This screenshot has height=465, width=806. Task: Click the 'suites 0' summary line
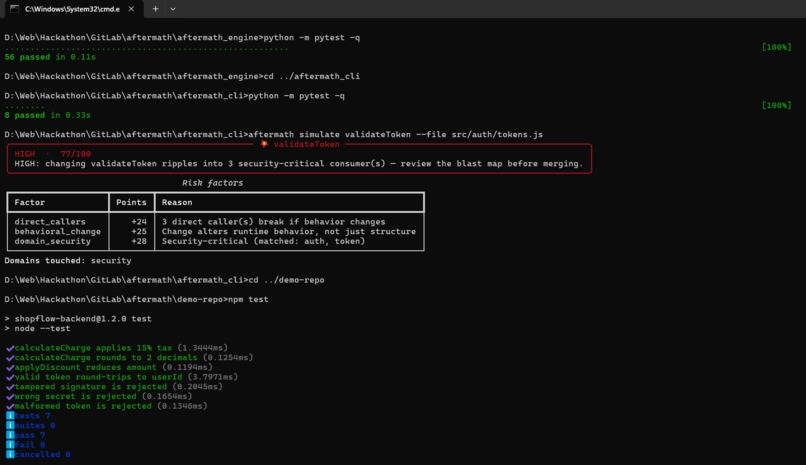pyautogui.click(x=31, y=425)
